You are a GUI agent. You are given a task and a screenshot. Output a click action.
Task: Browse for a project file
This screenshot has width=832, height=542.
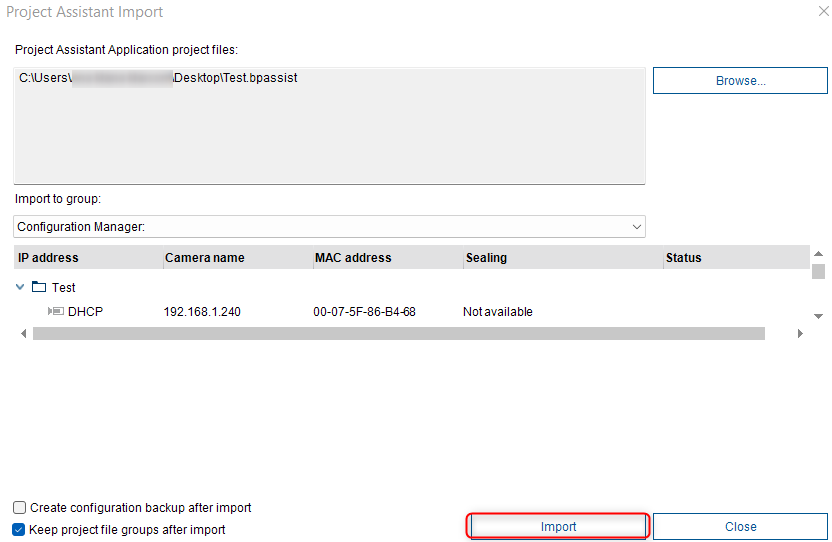(740, 81)
